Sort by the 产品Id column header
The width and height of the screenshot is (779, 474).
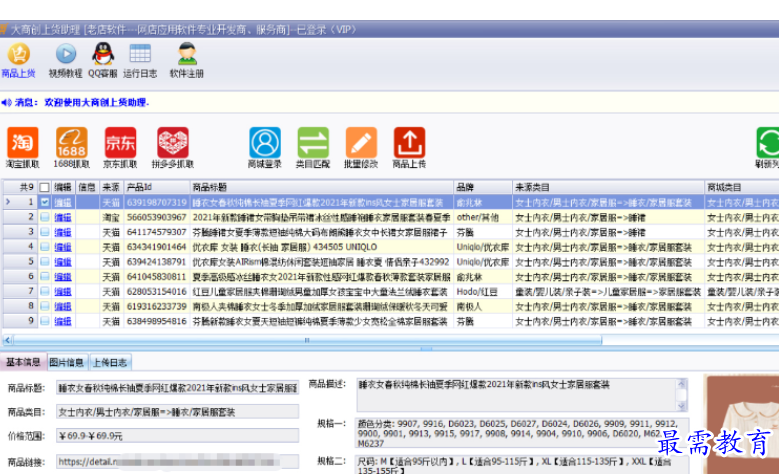click(156, 187)
